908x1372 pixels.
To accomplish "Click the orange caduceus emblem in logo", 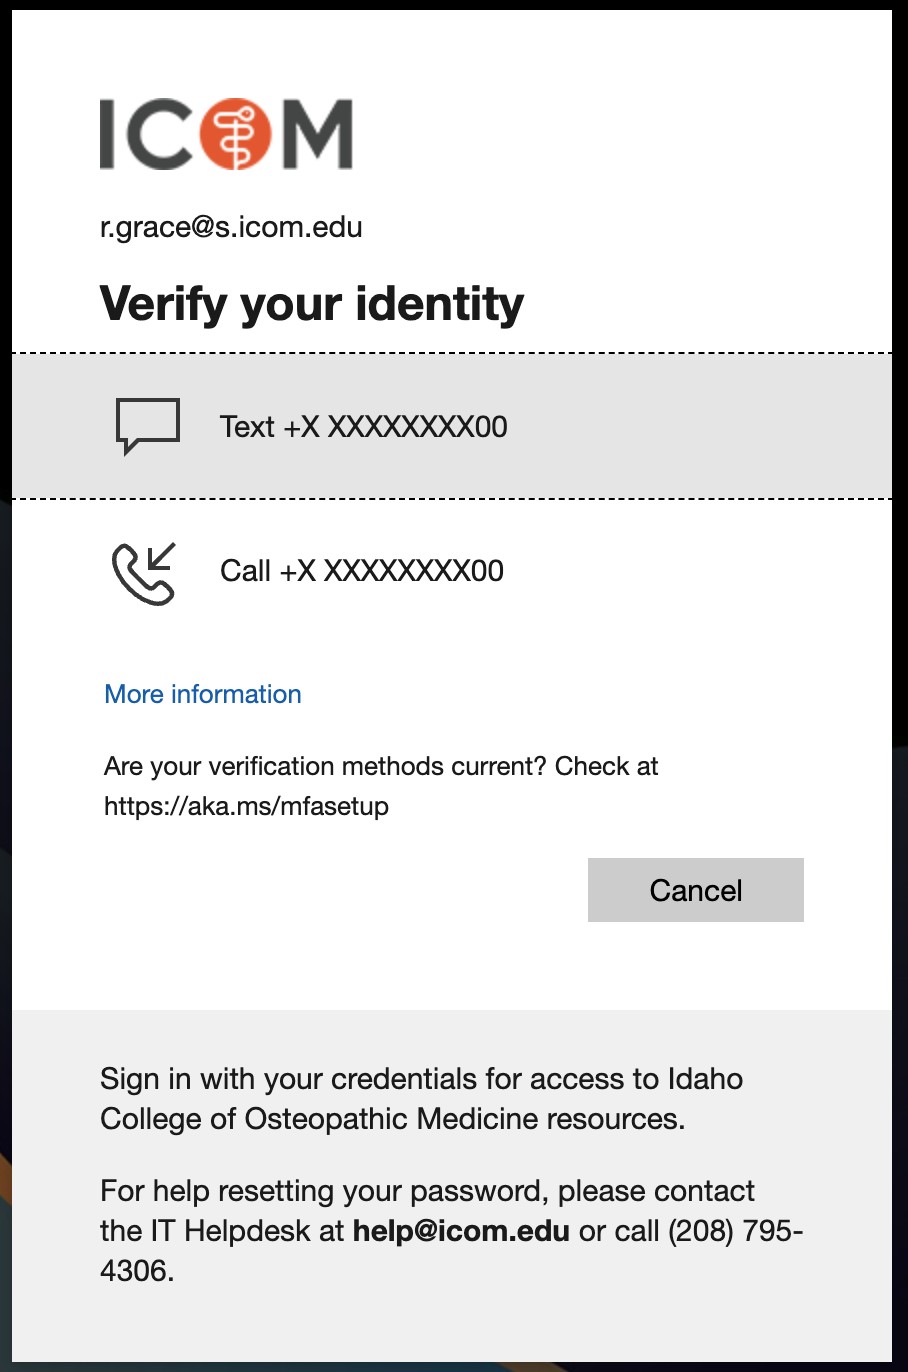I will (235, 133).
